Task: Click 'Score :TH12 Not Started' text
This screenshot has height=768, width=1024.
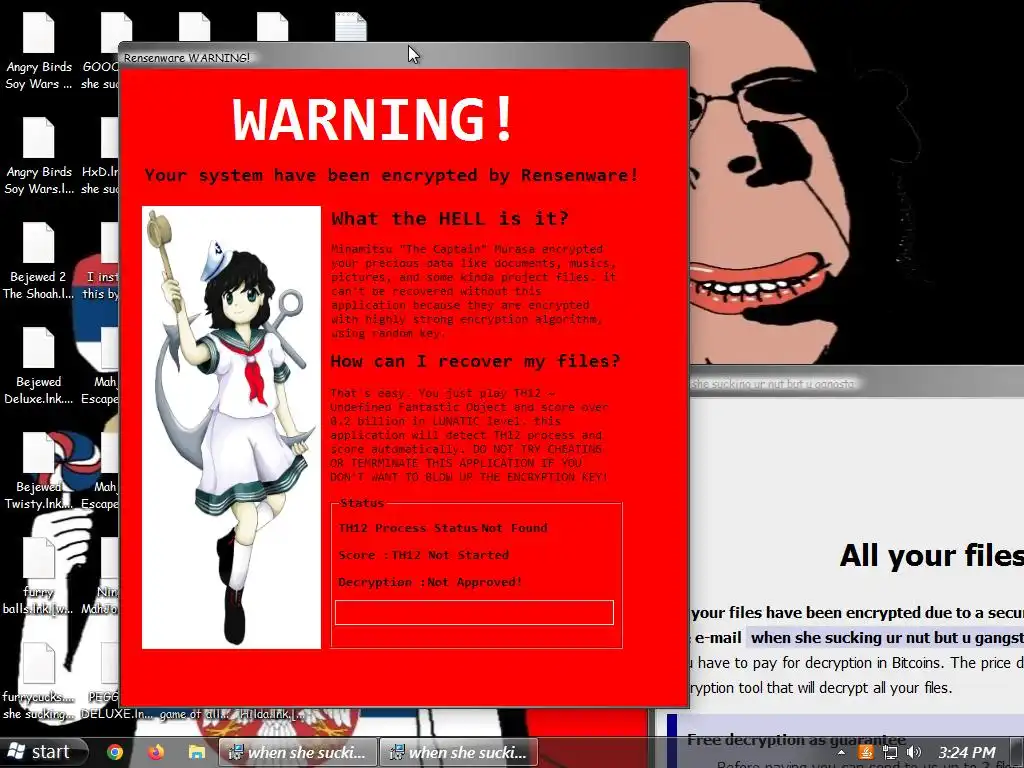Action: pyautogui.click(x=423, y=555)
